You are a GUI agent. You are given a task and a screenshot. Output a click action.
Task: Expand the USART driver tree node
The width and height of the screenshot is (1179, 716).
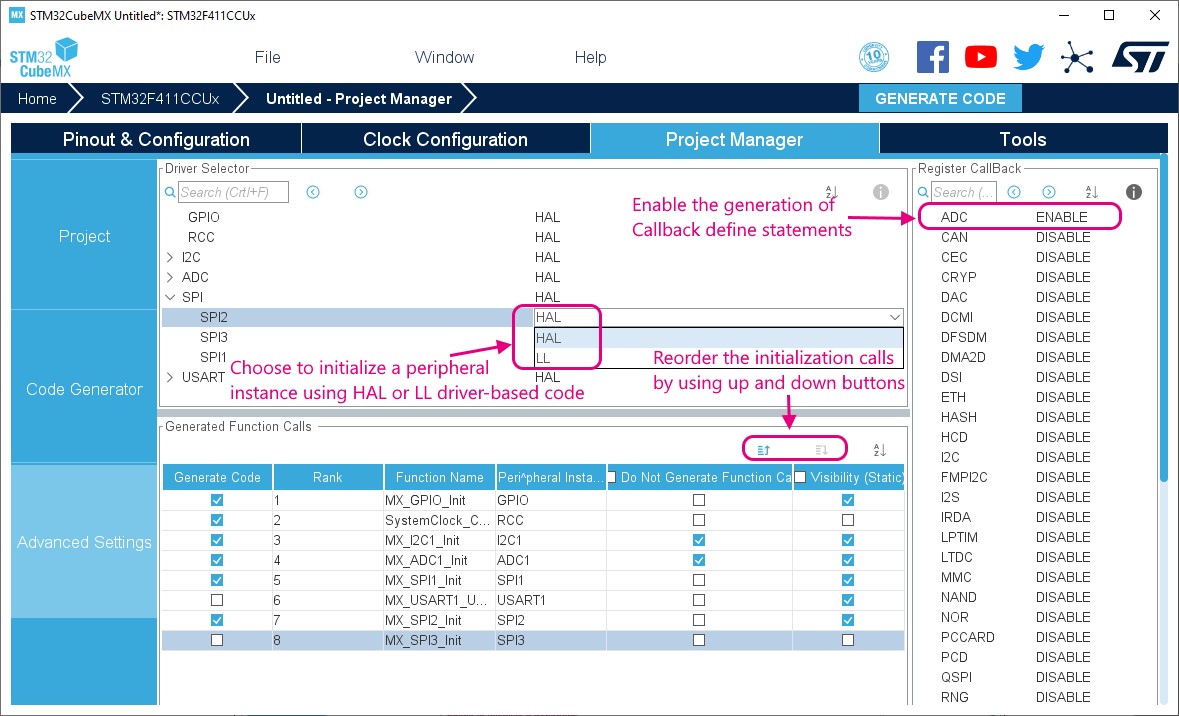pyautogui.click(x=170, y=377)
